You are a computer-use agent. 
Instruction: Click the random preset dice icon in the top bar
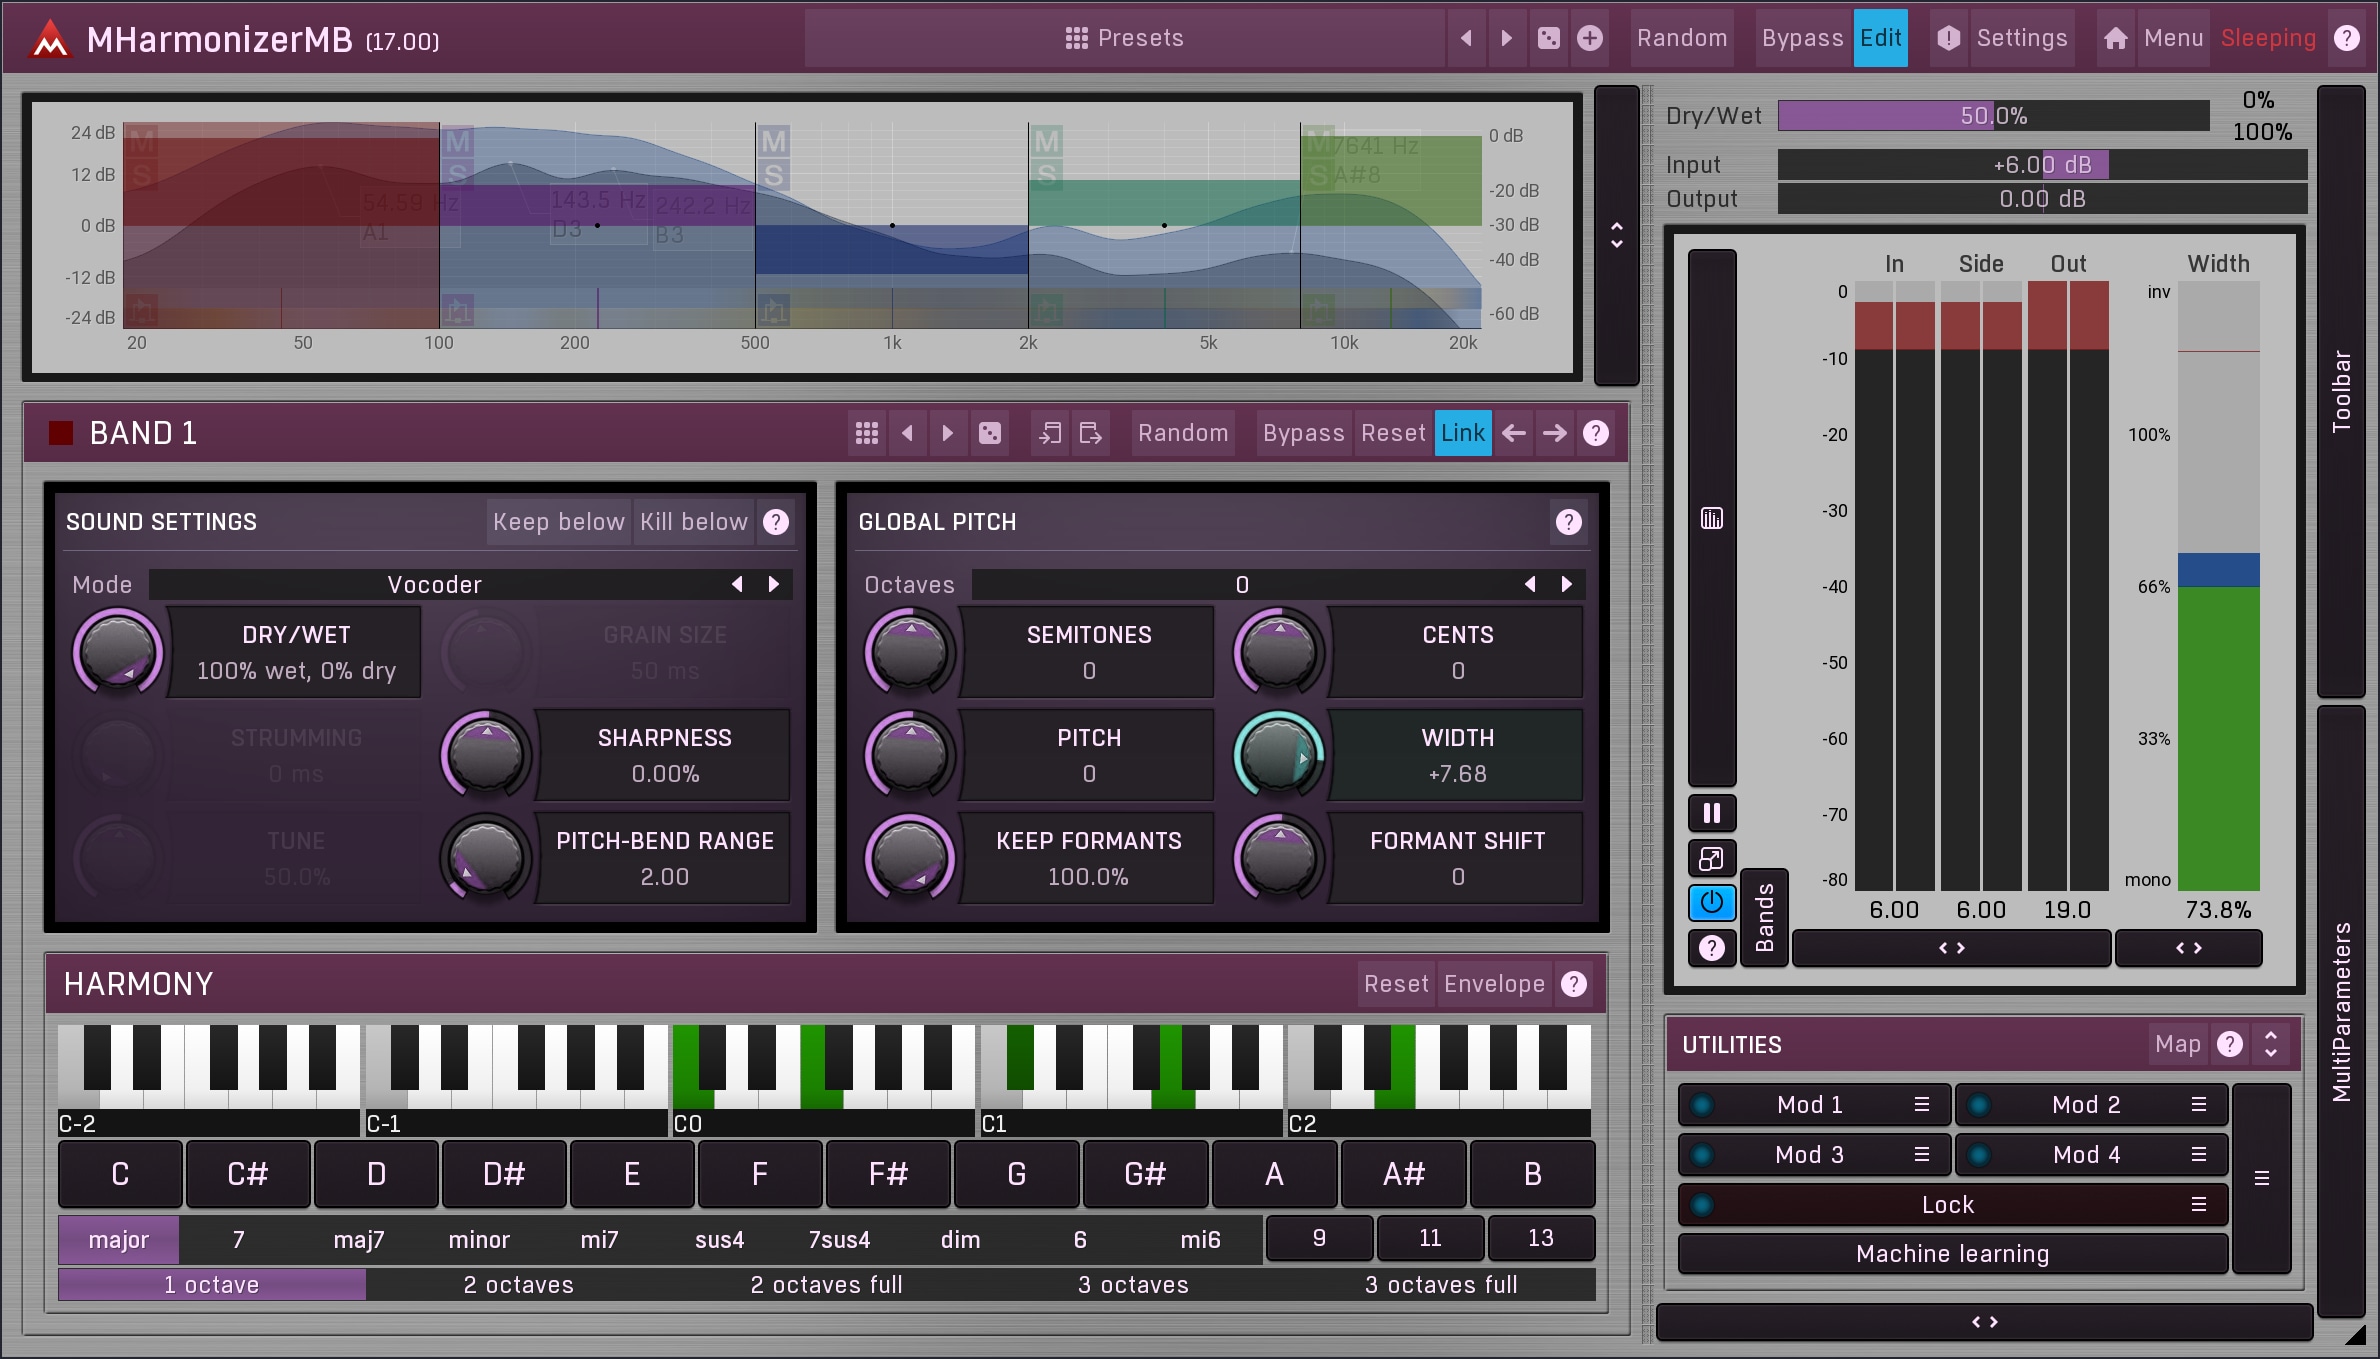tap(1548, 38)
